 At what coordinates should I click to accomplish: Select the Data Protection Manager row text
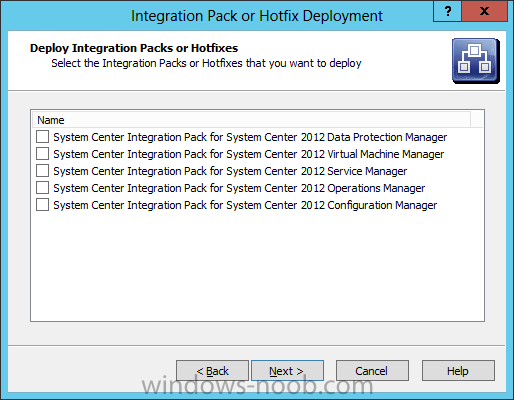(250, 137)
